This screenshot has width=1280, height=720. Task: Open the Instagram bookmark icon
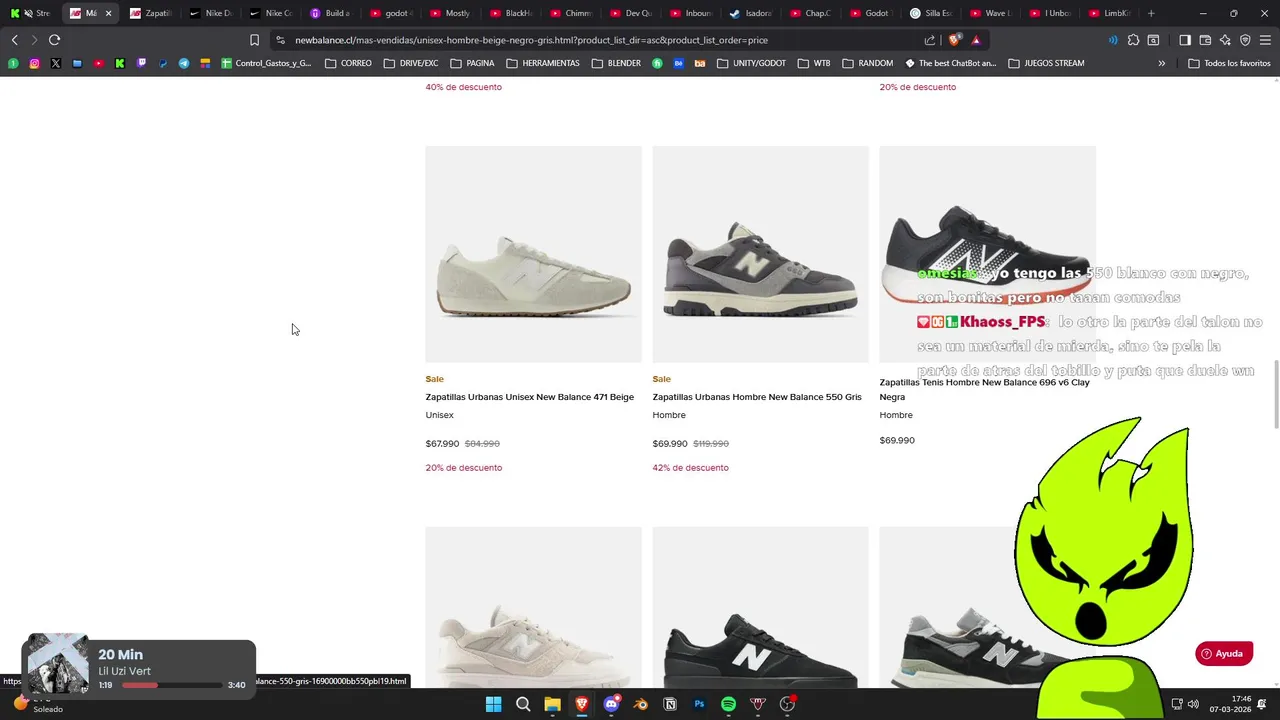pos(34,63)
